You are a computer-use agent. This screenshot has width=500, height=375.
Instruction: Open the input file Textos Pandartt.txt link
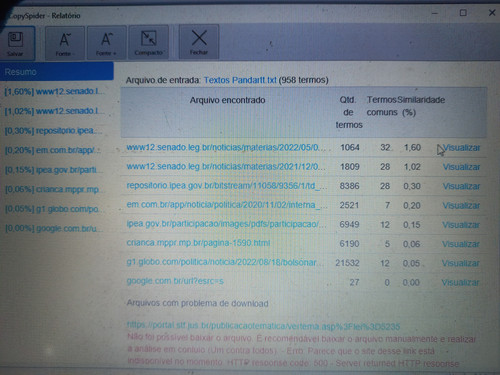(x=240, y=80)
